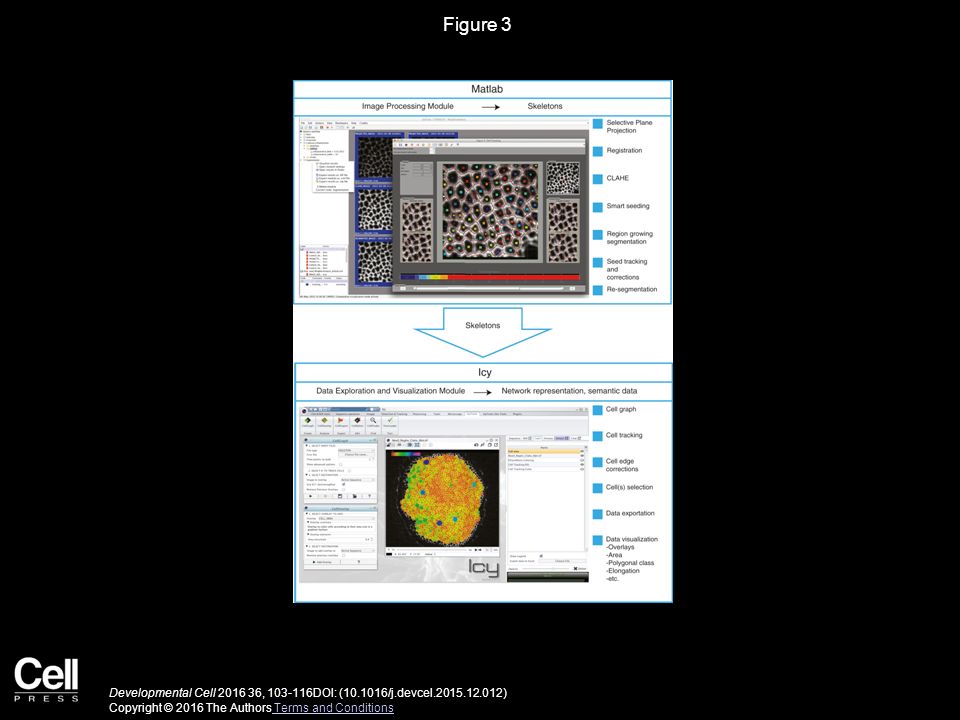This screenshot has width=960, height=720.
Task: Click the blue square beside Data exportation
Action: click(x=598, y=514)
